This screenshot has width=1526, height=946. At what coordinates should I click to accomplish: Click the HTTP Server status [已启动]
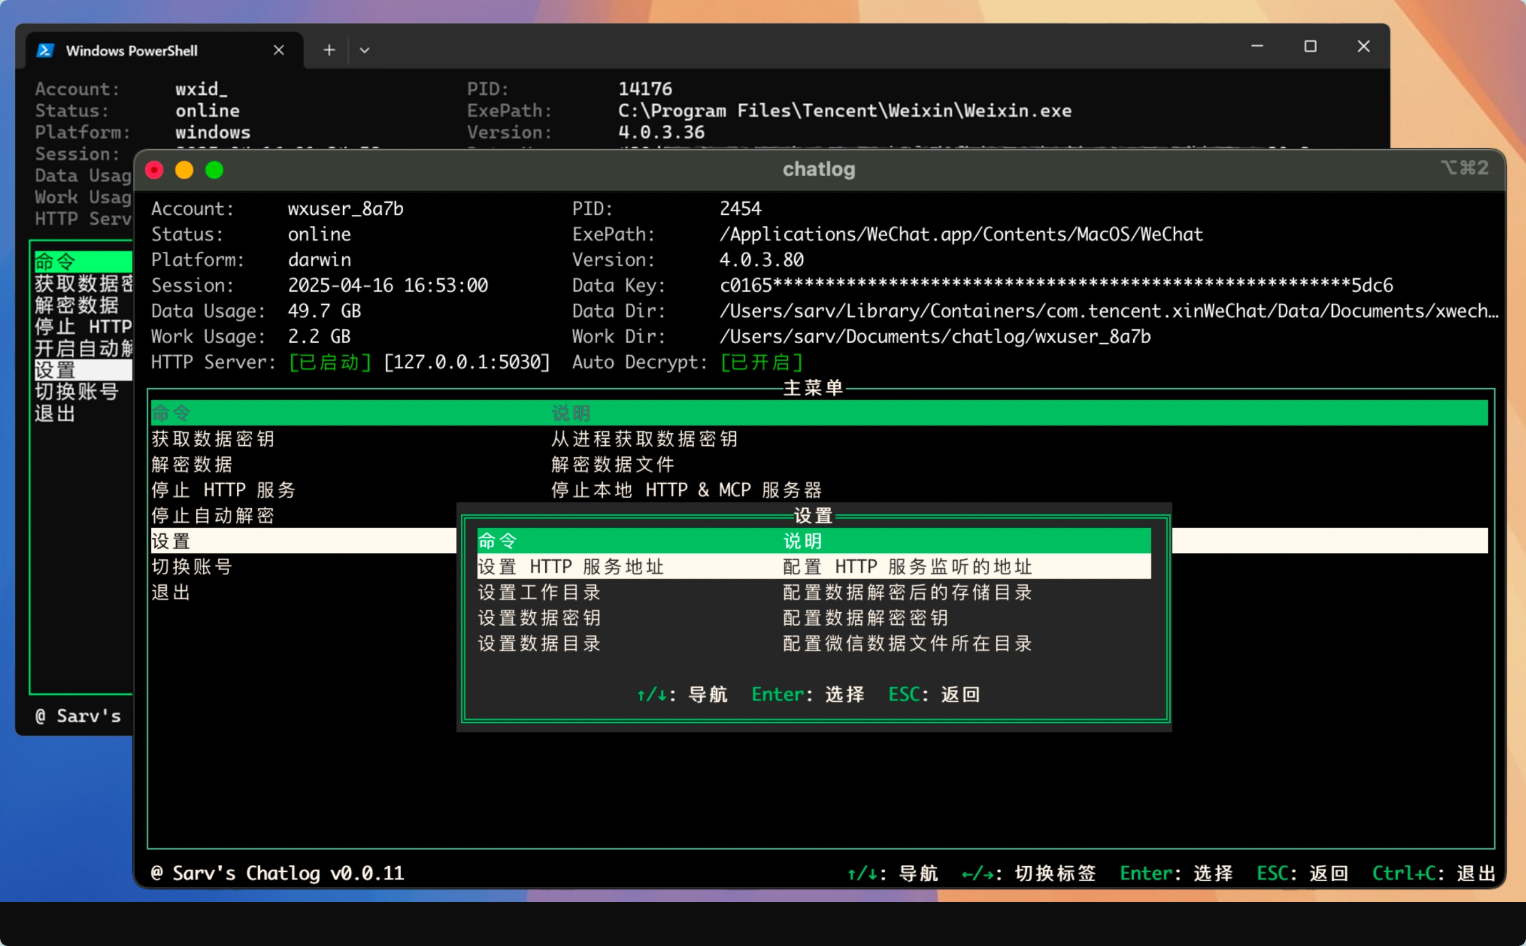tap(330, 362)
